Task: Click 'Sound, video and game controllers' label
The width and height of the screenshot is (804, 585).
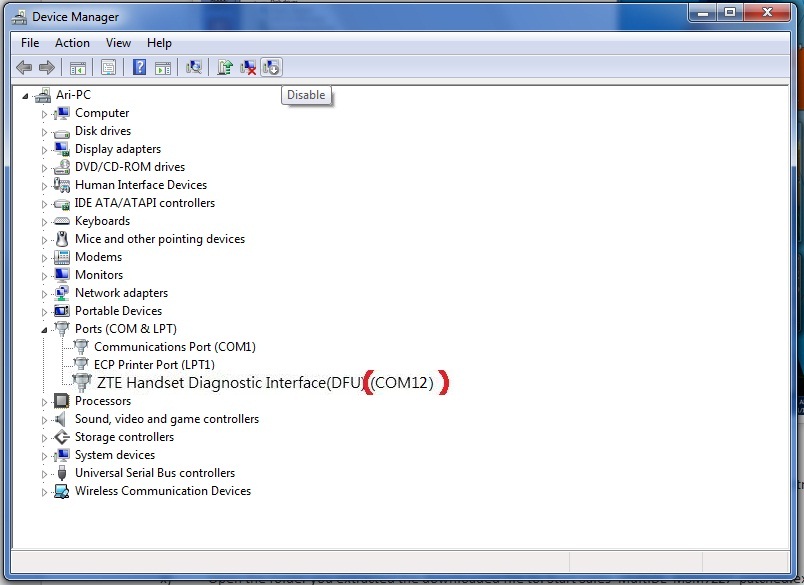Action: pos(167,419)
